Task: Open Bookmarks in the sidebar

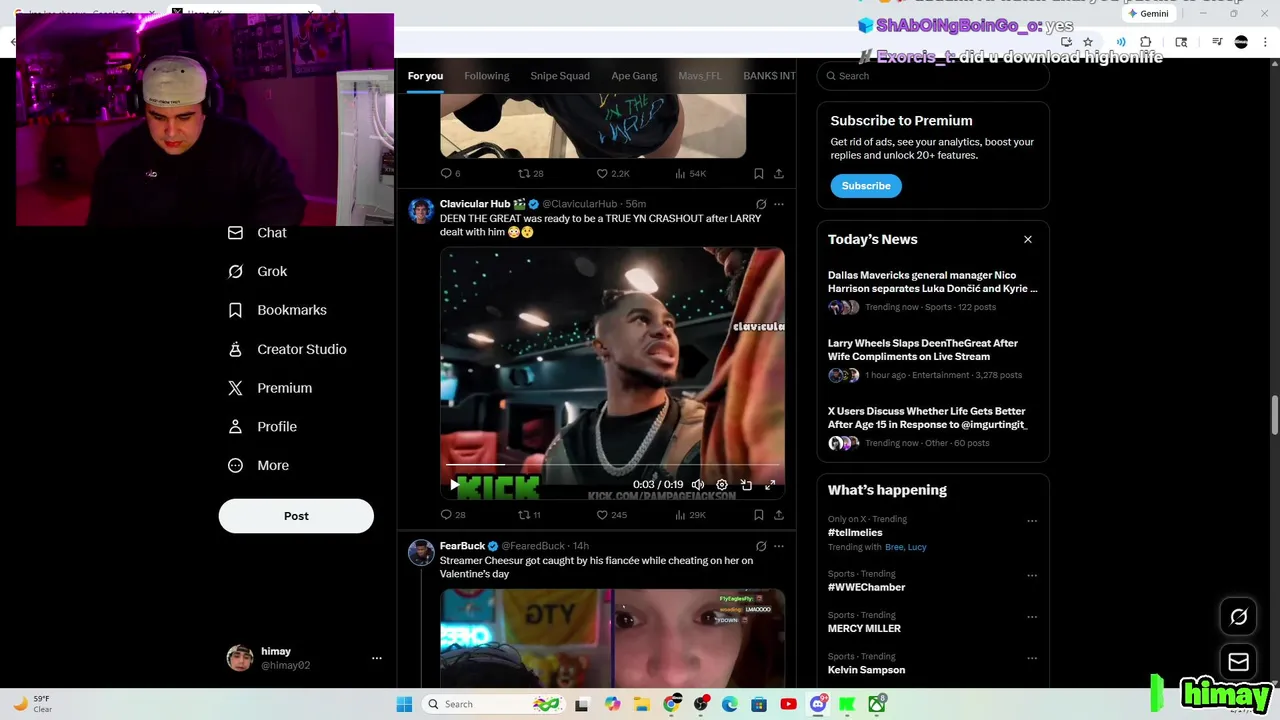Action: coord(277,310)
